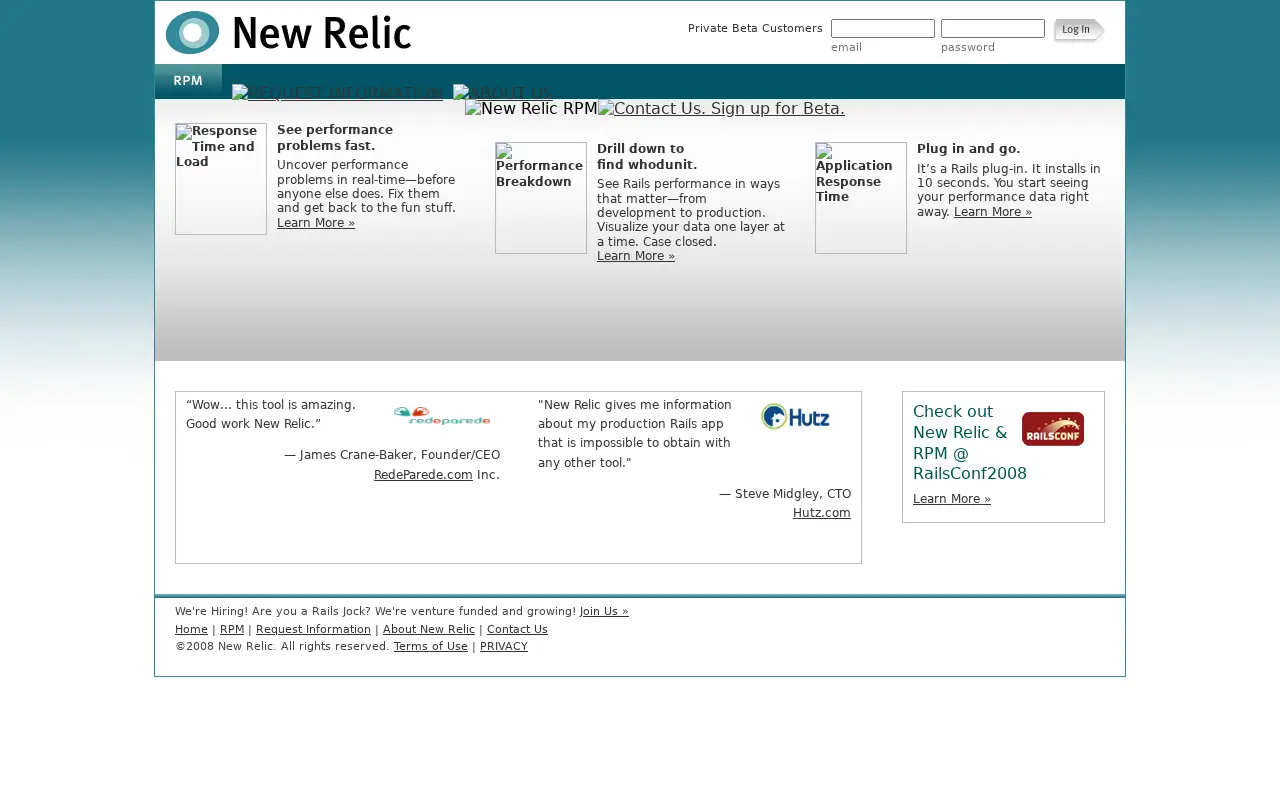This screenshot has height=800, width=1280.
Task: Open the Hutz logo
Action: tap(795, 417)
